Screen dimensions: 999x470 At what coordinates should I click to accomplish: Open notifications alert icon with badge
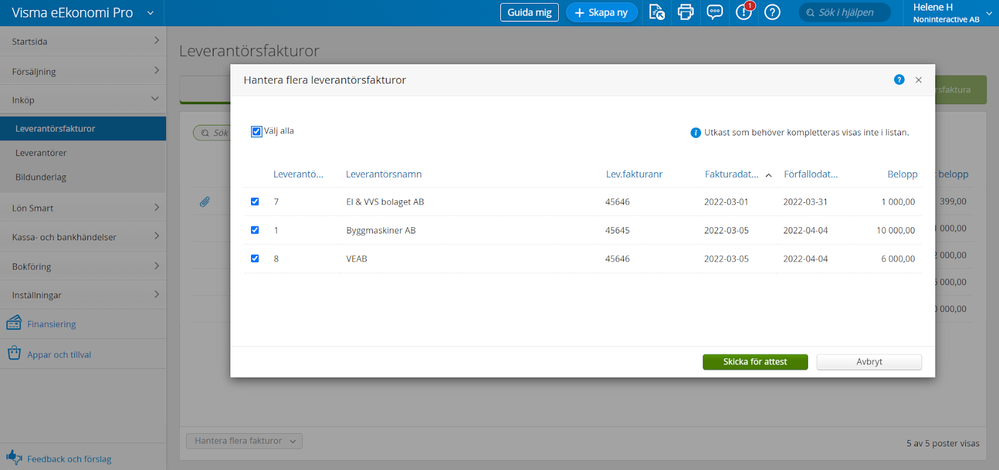pos(743,13)
